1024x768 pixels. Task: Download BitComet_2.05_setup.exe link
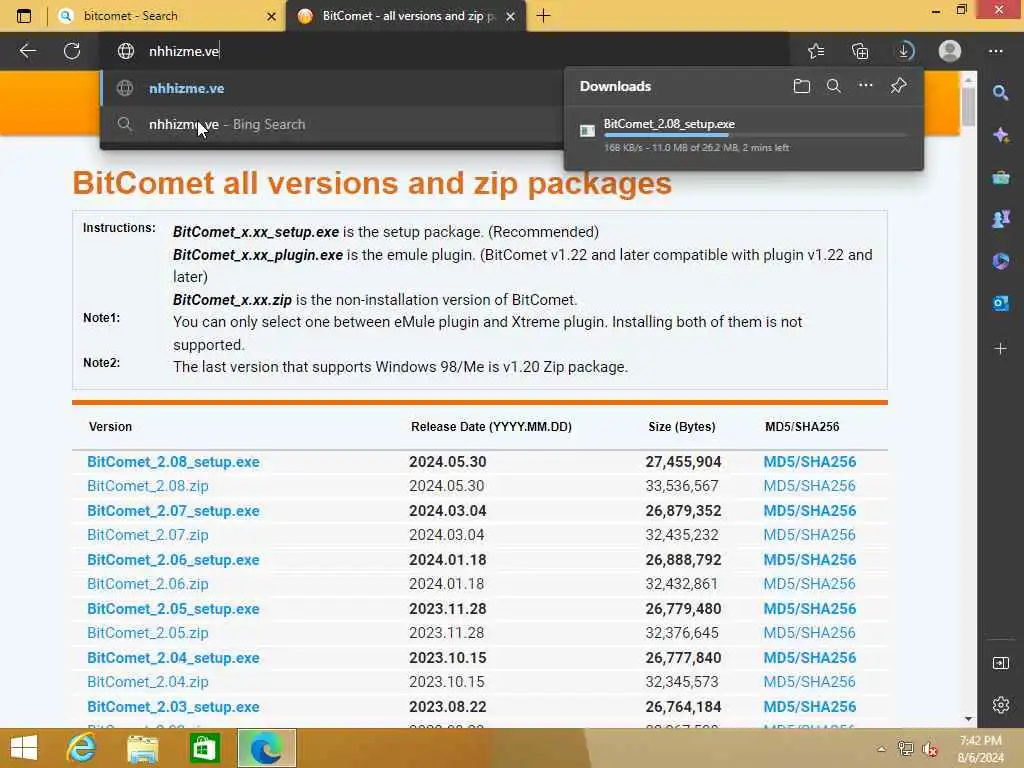[173, 609]
